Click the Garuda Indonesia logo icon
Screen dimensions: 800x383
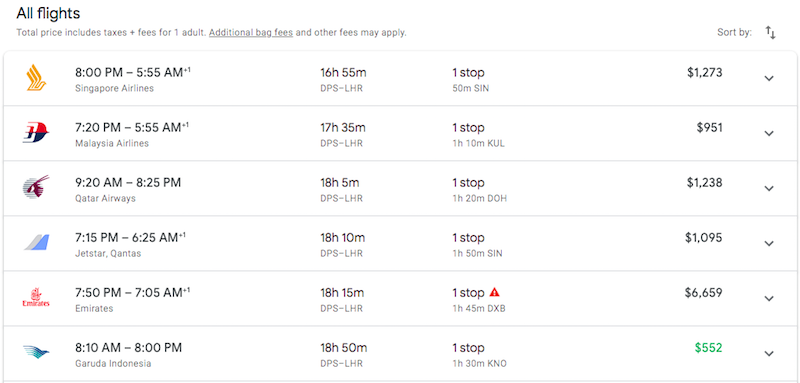pyautogui.click(x=36, y=352)
